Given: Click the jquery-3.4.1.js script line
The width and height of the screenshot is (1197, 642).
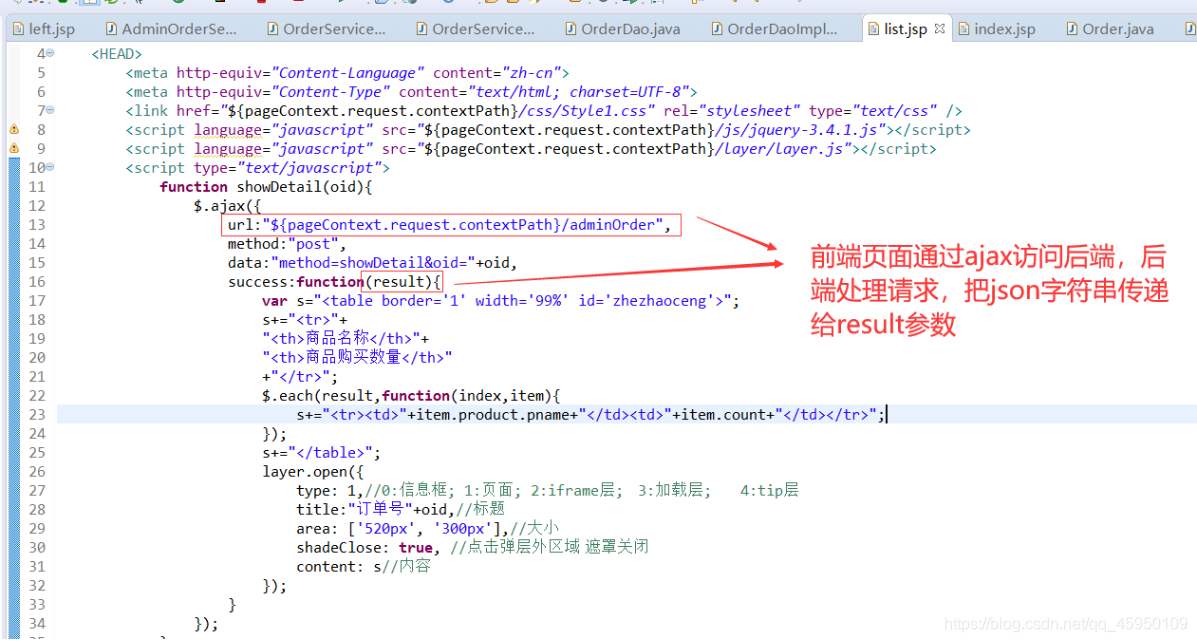Looking at the screenshot, I should click(x=548, y=131).
